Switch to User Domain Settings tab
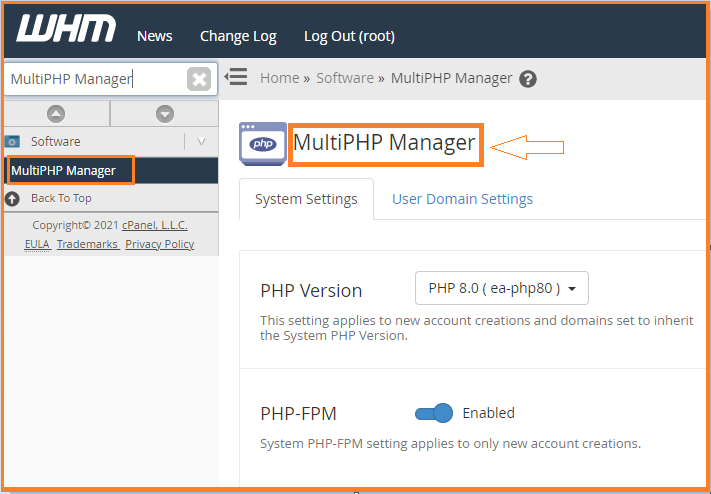The height and width of the screenshot is (494, 711). [462, 199]
